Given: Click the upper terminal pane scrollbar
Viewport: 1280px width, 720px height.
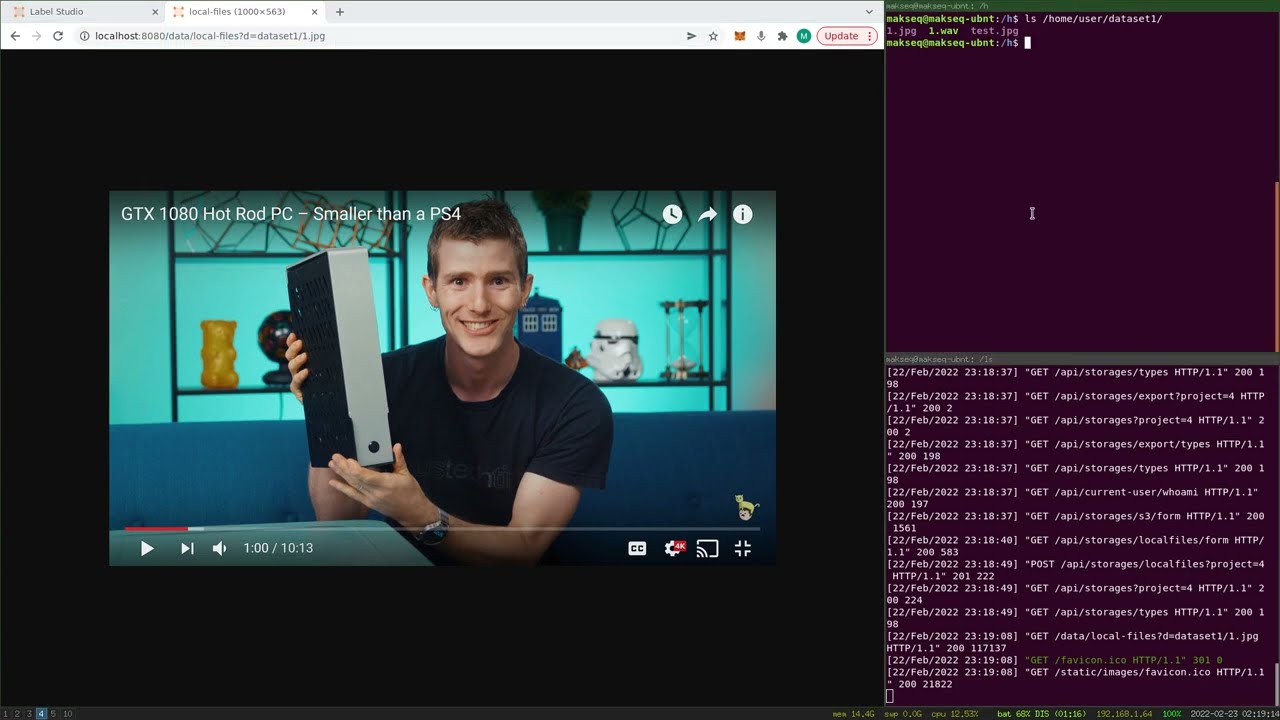Looking at the screenshot, I should pos(1277,265).
